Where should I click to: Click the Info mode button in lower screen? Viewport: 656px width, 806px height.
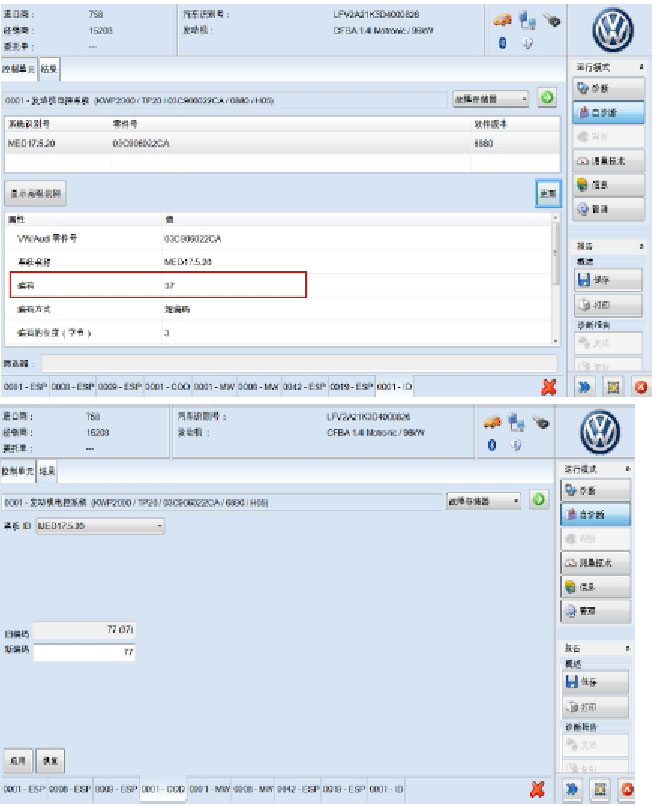pos(595,587)
